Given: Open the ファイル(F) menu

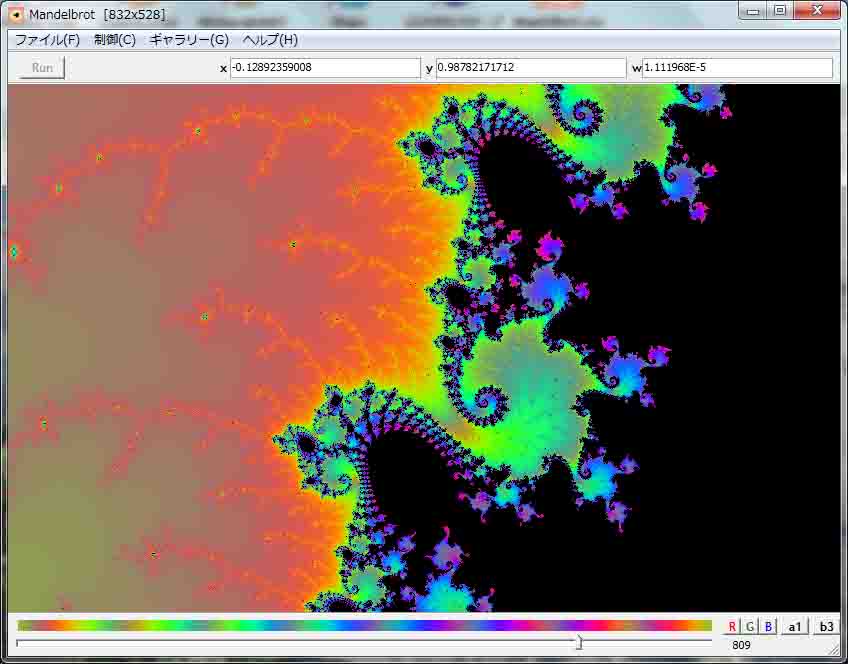Looking at the screenshot, I should tap(47, 40).
